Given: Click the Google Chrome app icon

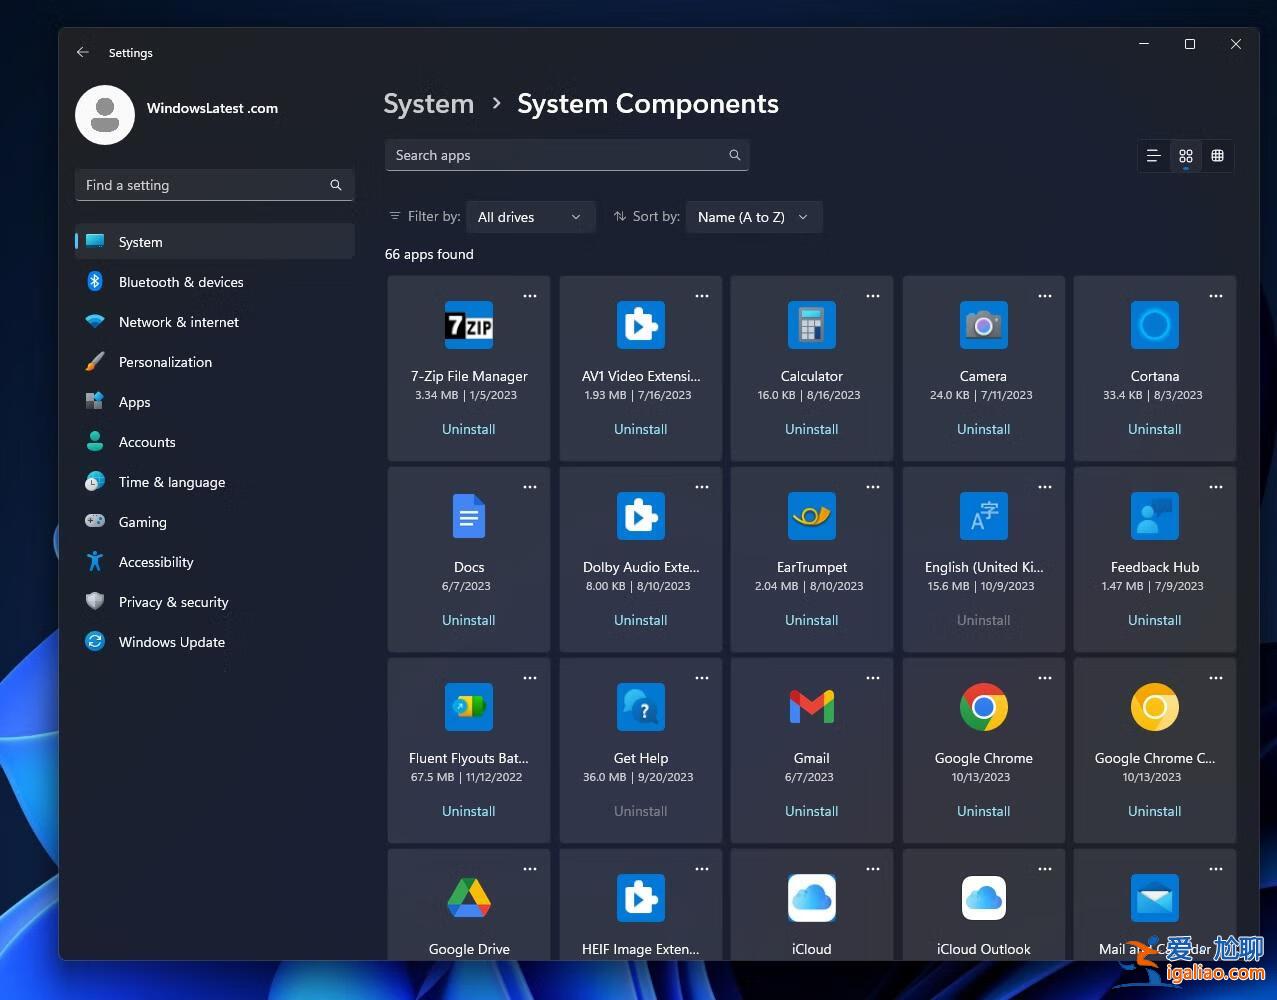Looking at the screenshot, I should coord(983,707).
